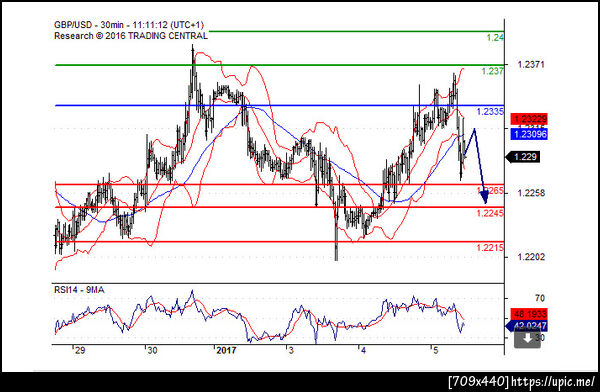
Task: Click the Research © 2016 TRADING CENTRAL credit
Action: pyautogui.click(x=130, y=36)
